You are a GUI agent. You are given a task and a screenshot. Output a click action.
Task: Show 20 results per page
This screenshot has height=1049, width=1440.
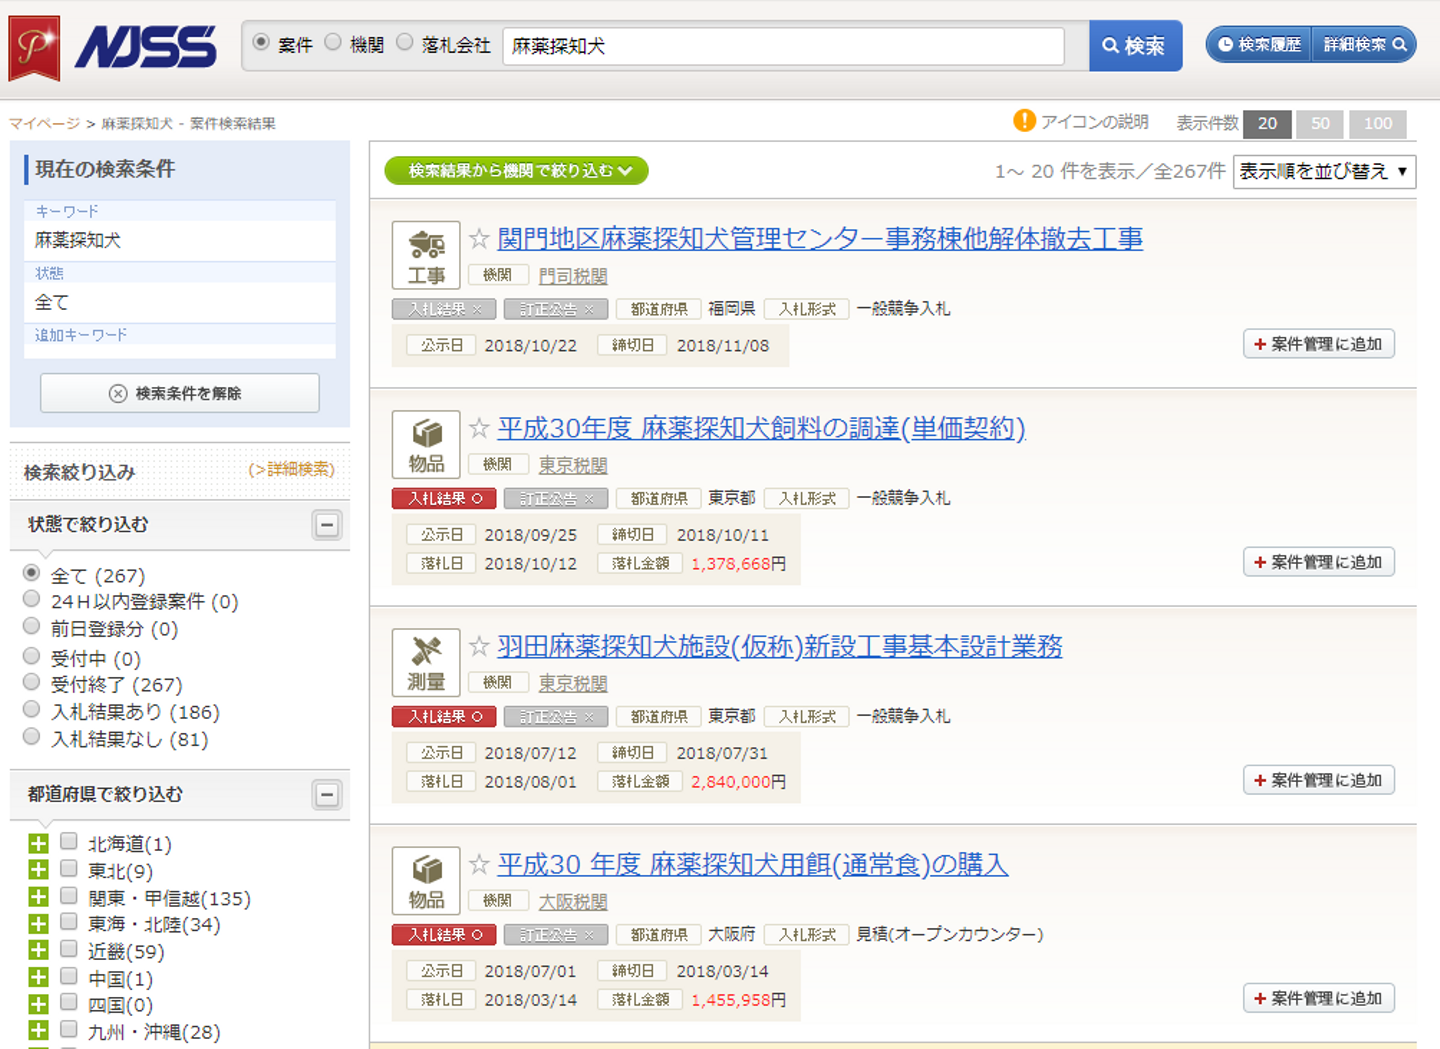(x=1267, y=124)
